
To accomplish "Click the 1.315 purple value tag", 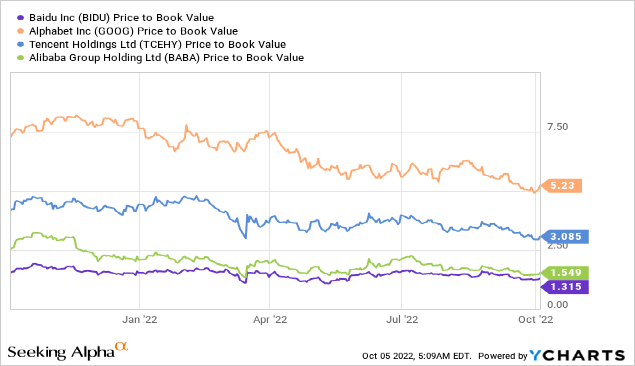I will pos(564,287).
